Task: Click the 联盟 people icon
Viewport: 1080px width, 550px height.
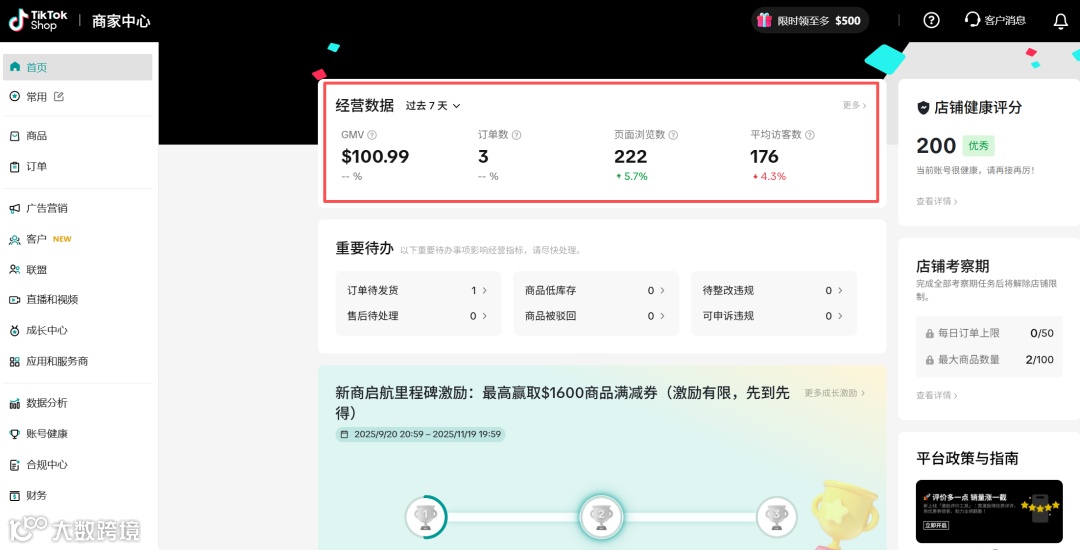Action: [14, 270]
